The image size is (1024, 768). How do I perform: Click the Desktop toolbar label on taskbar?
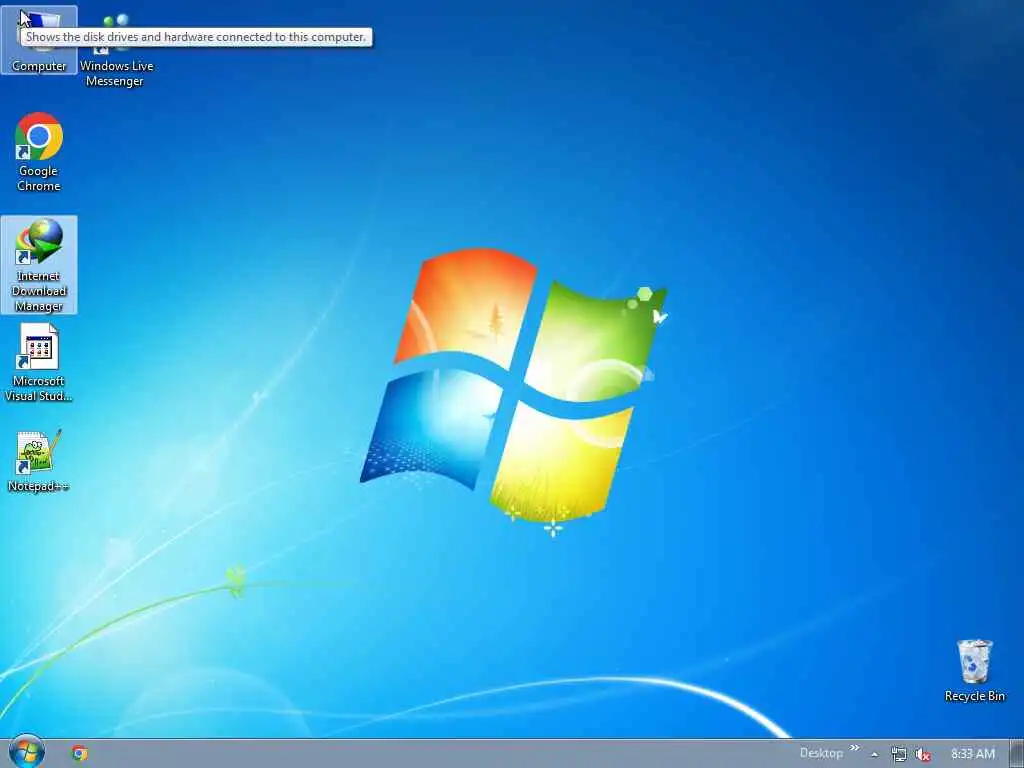point(821,753)
